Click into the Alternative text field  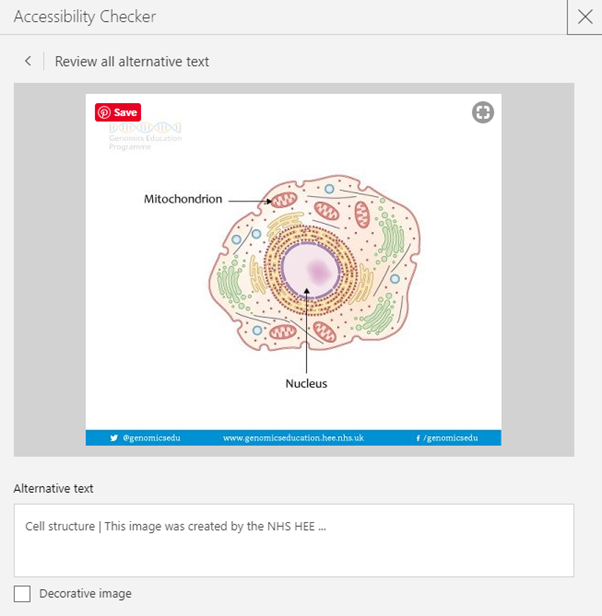tap(293, 540)
